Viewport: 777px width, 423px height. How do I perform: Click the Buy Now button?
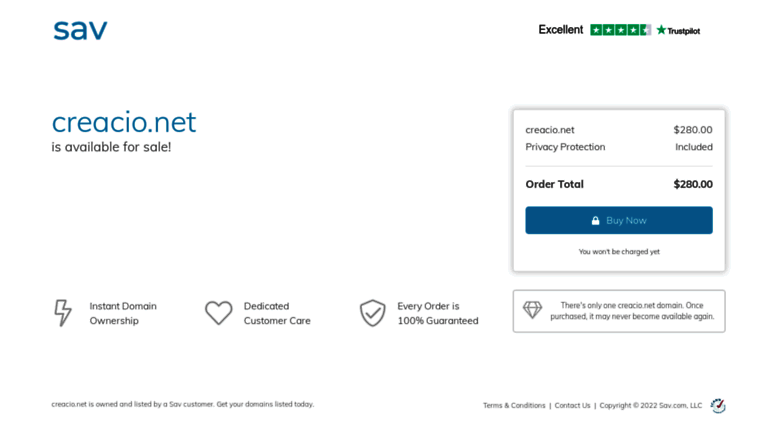point(619,220)
